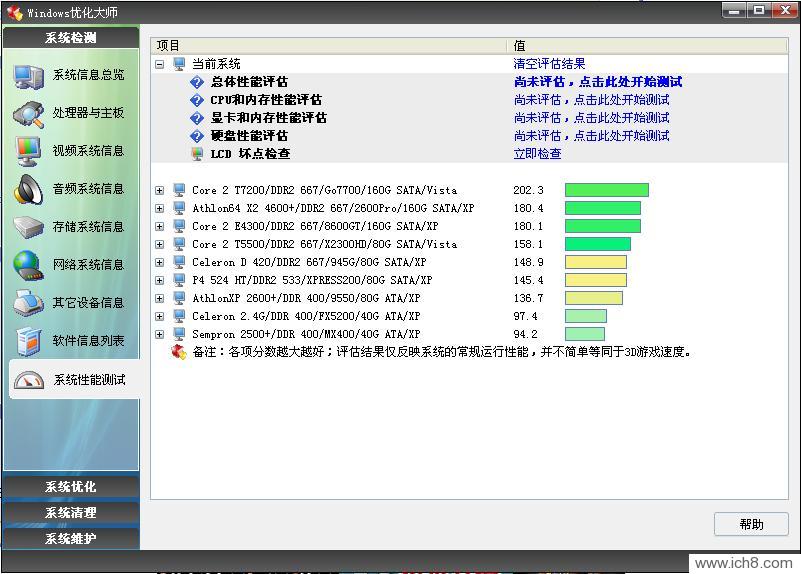Screen dimensions: 801x574
Task: Click the 148.9 yellow score bar
Action: (x=596, y=262)
